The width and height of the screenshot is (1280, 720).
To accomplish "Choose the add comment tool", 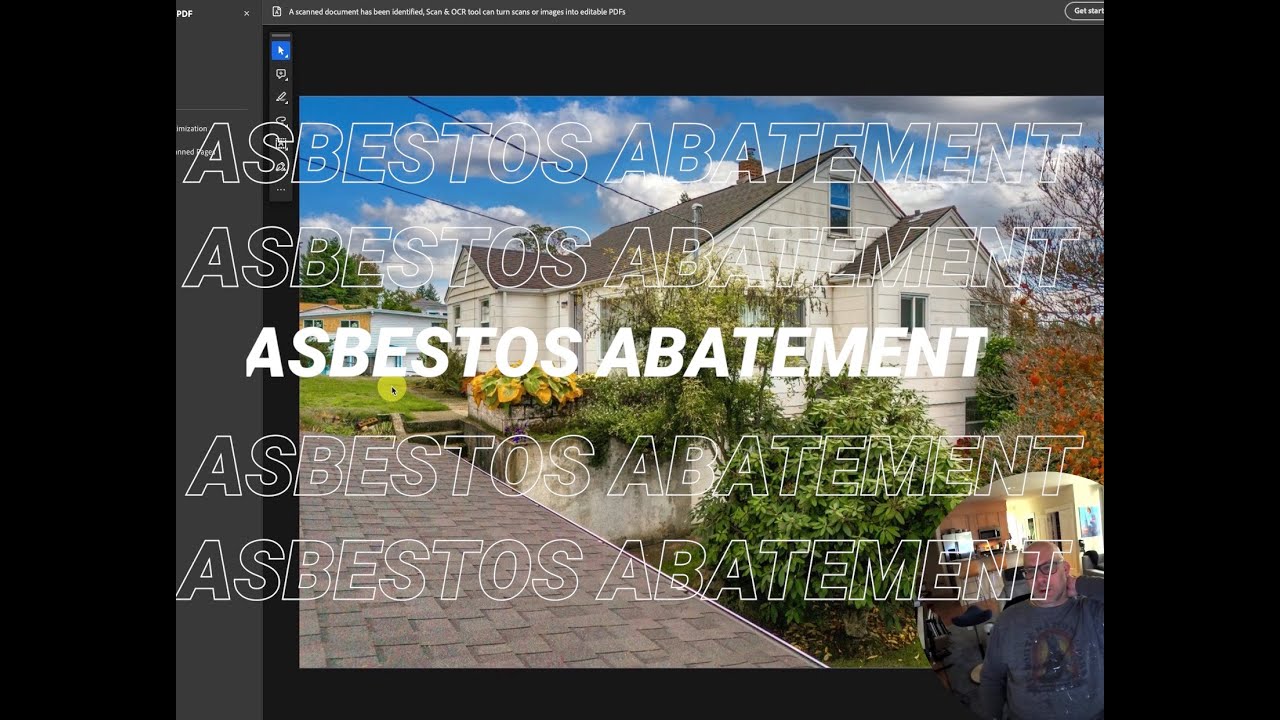I will pos(281,74).
